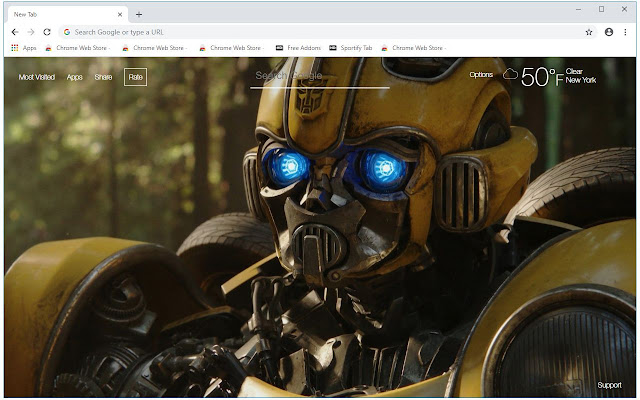Open the last Chrome Web Store bookmark

[413, 48]
